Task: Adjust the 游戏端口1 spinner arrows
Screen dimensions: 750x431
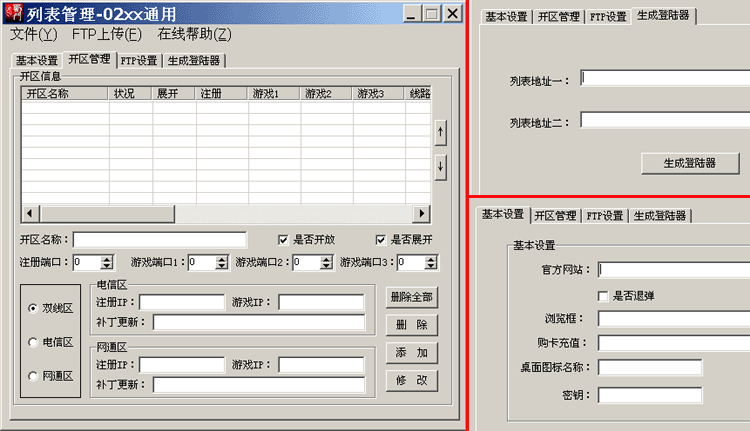Action: pos(221,262)
